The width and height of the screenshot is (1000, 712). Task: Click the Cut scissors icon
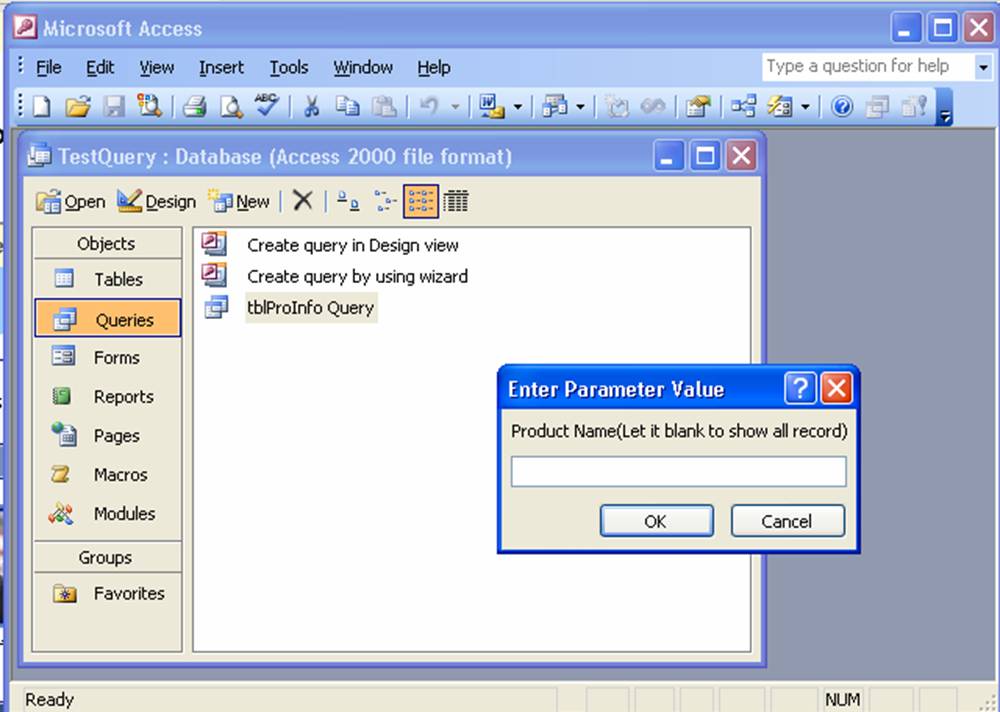311,107
